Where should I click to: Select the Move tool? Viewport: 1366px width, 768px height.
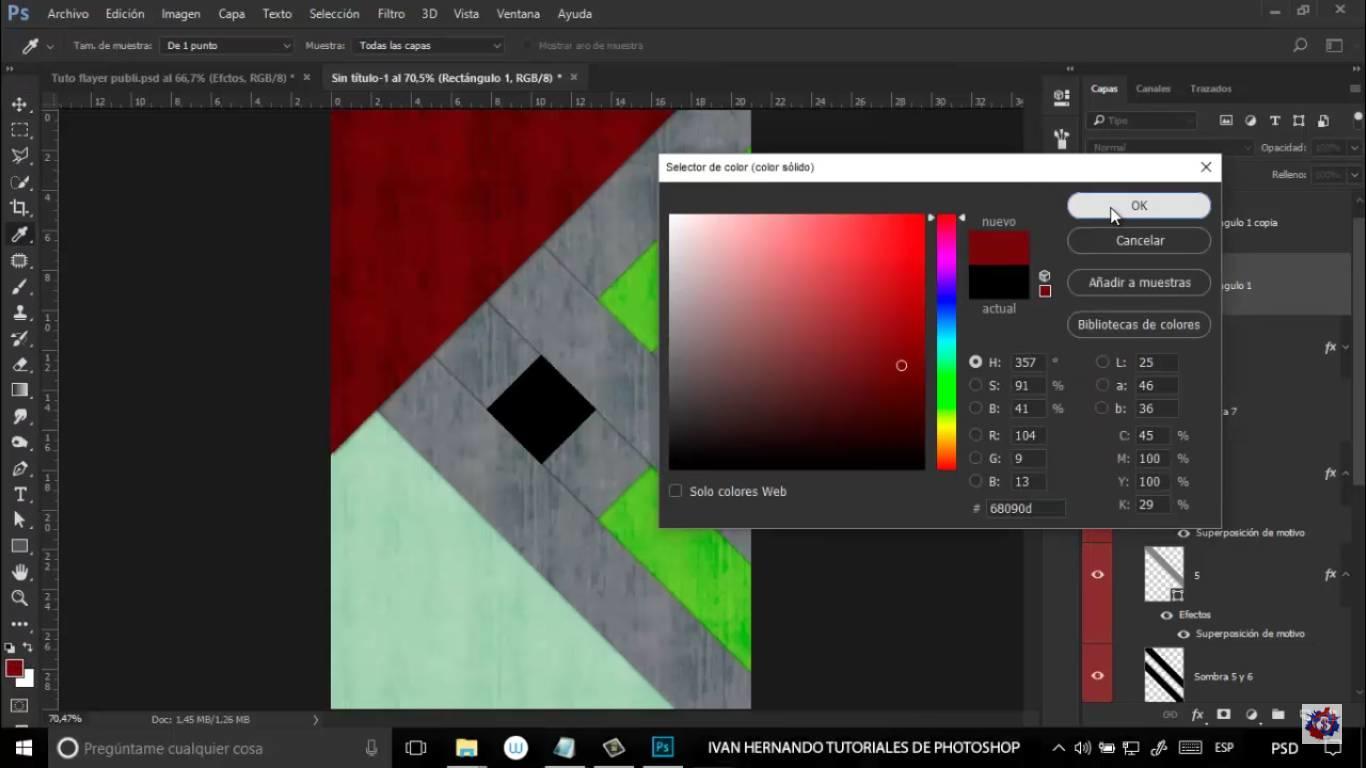coord(20,103)
